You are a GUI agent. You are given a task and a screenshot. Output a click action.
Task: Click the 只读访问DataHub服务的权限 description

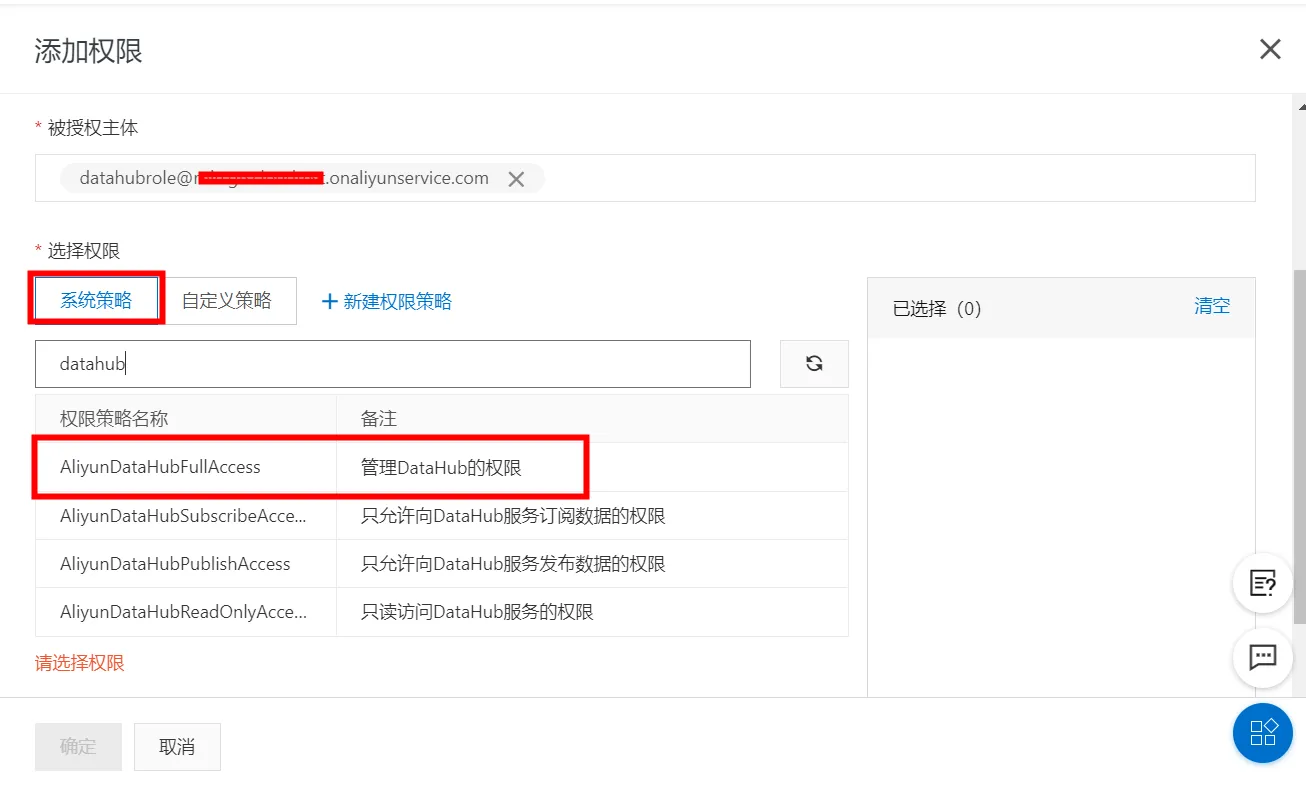coord(477,612)
